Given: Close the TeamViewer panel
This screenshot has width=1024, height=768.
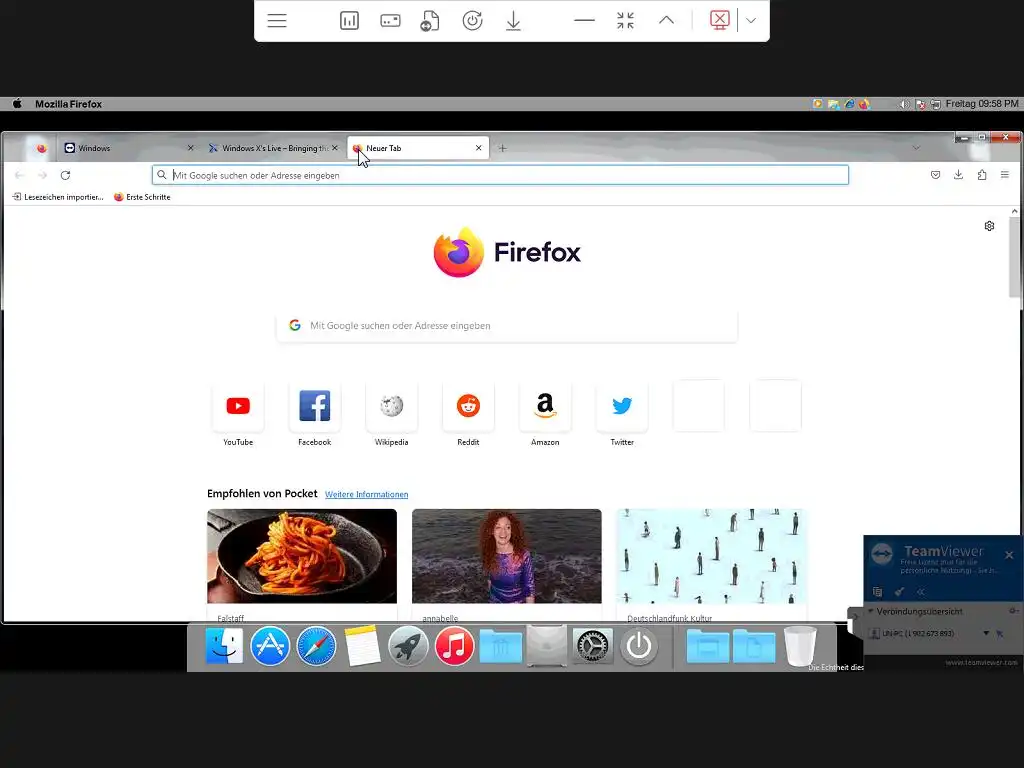Looking at the screenshot, I should pos(1009,555).
